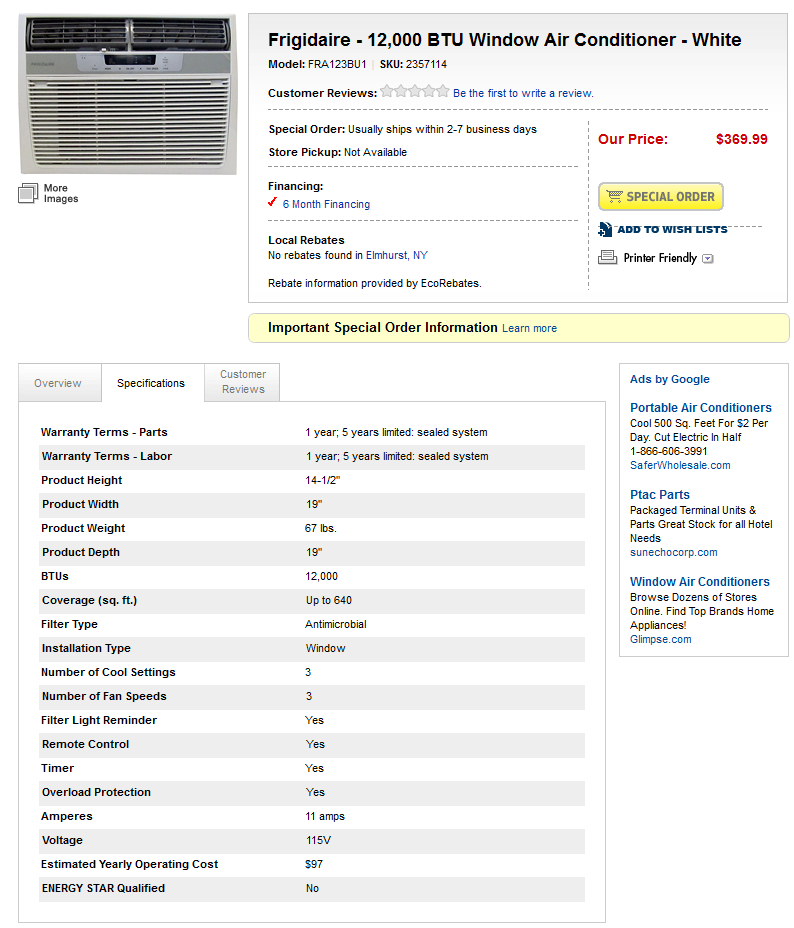Click the red financing checkmark icon
This screenshot has height=928, width=794.
click(273, 202)
